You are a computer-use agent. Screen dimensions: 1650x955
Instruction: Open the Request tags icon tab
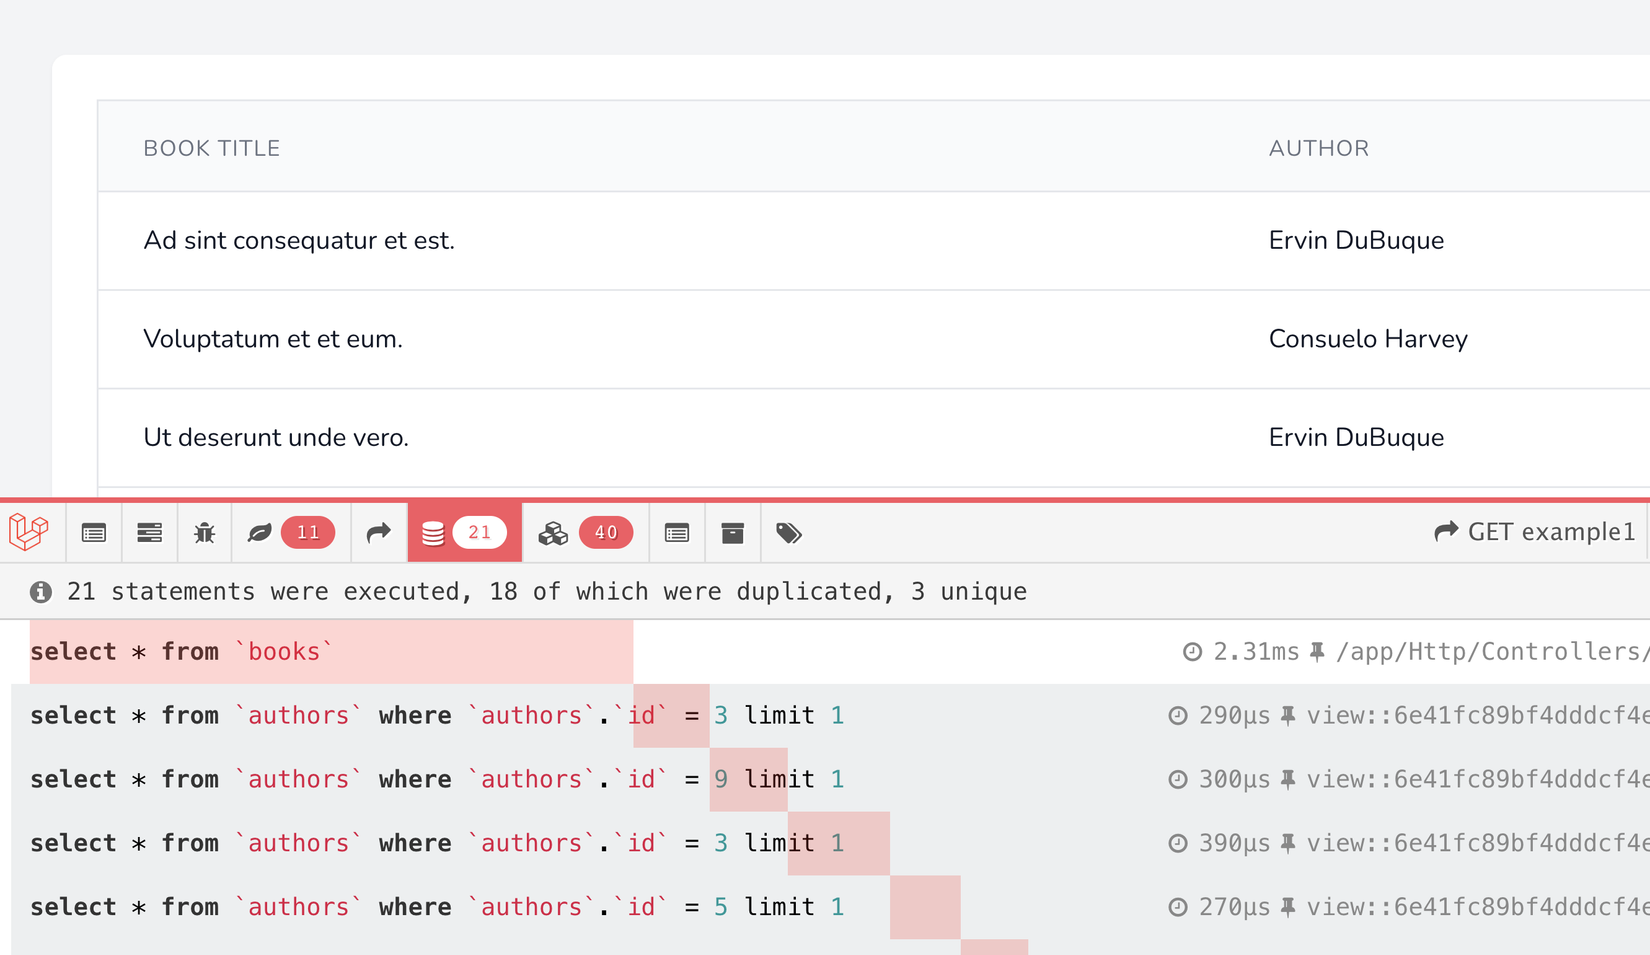click(x=789, y=533)
